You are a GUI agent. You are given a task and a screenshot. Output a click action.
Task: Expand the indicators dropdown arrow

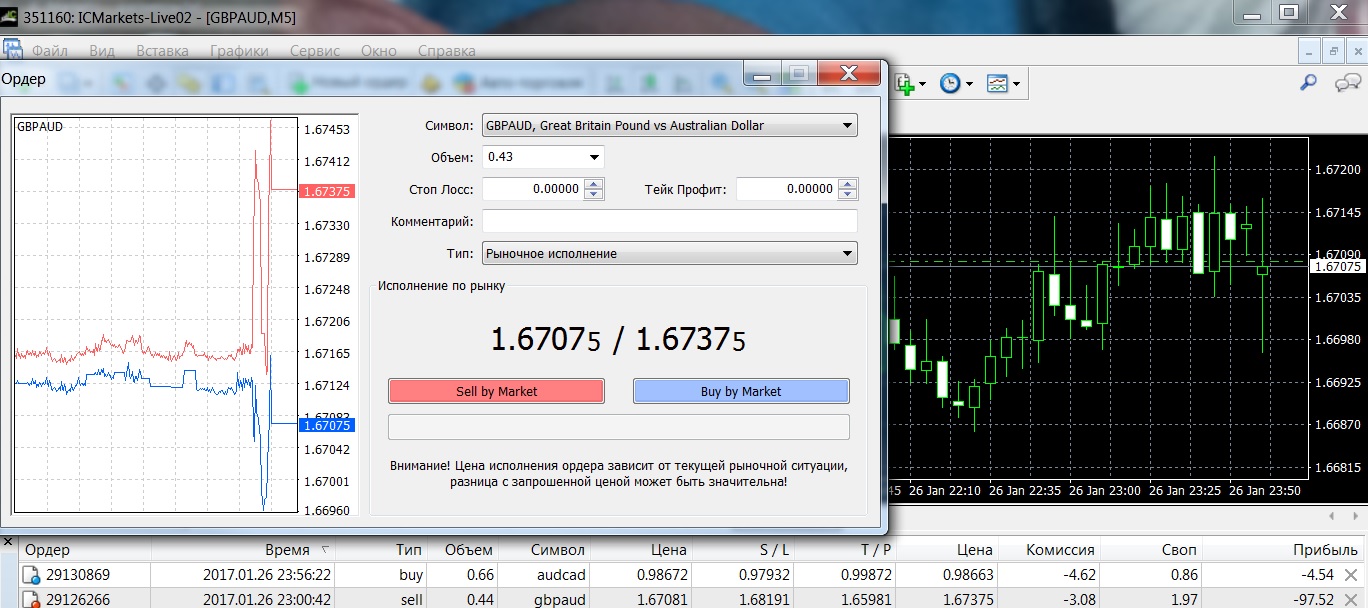pos(922,84)
